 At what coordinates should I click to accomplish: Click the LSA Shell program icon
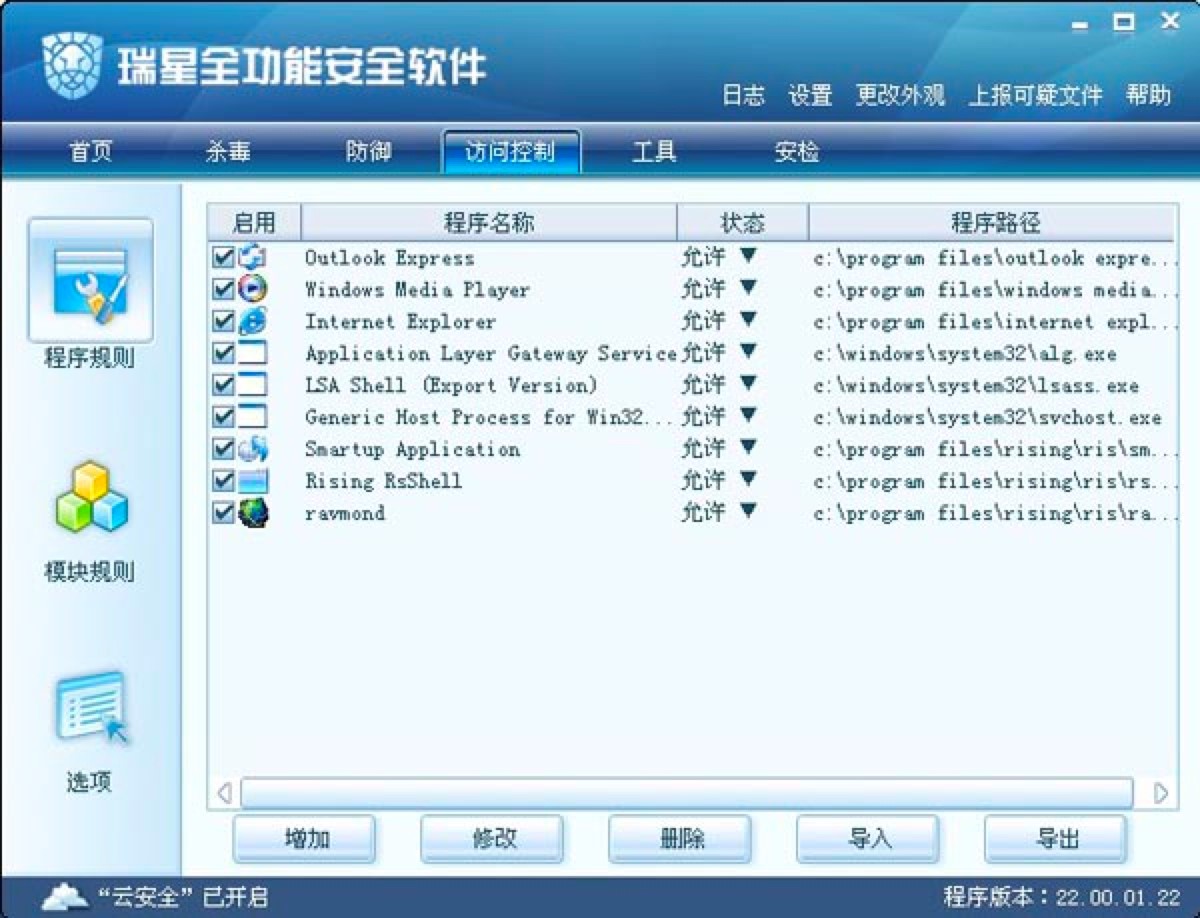[x=253, y=386]
